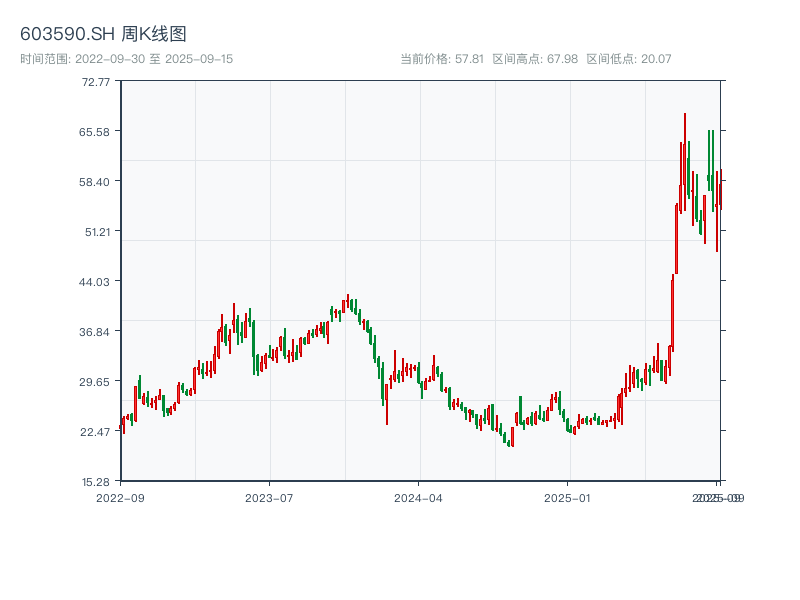Click the y-axis label 72.77
Image resolution: width=800 pixels, height=600 pixels.
(95, 82)
